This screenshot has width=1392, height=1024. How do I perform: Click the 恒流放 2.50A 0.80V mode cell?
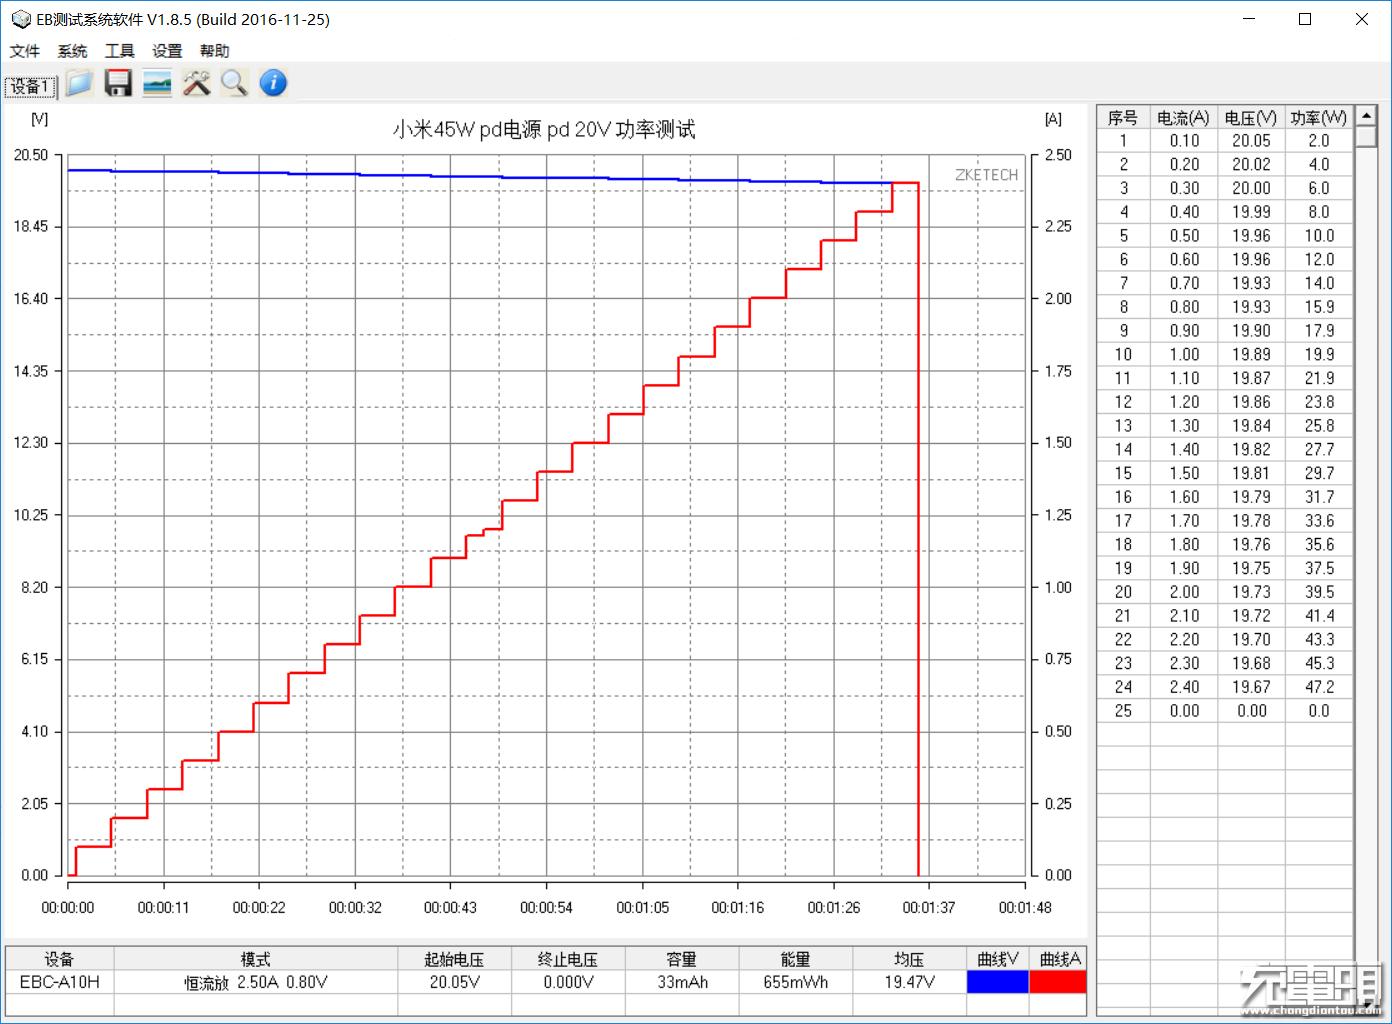255,982
